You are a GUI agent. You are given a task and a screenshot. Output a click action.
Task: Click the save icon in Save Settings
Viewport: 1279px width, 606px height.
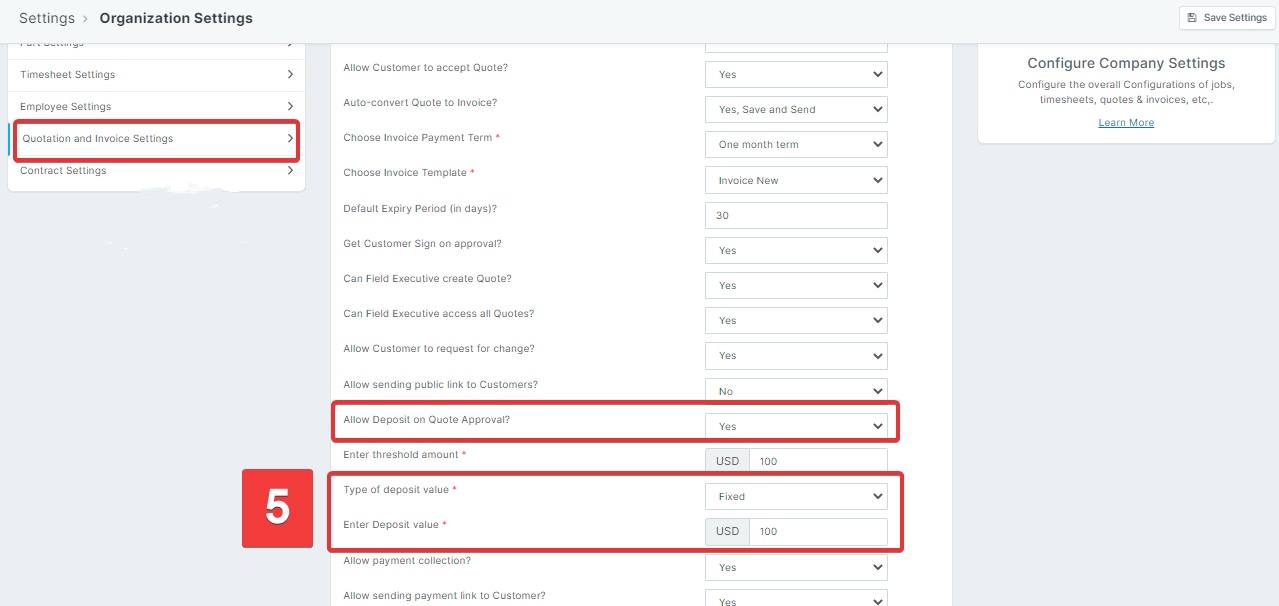click(1192, 17)
